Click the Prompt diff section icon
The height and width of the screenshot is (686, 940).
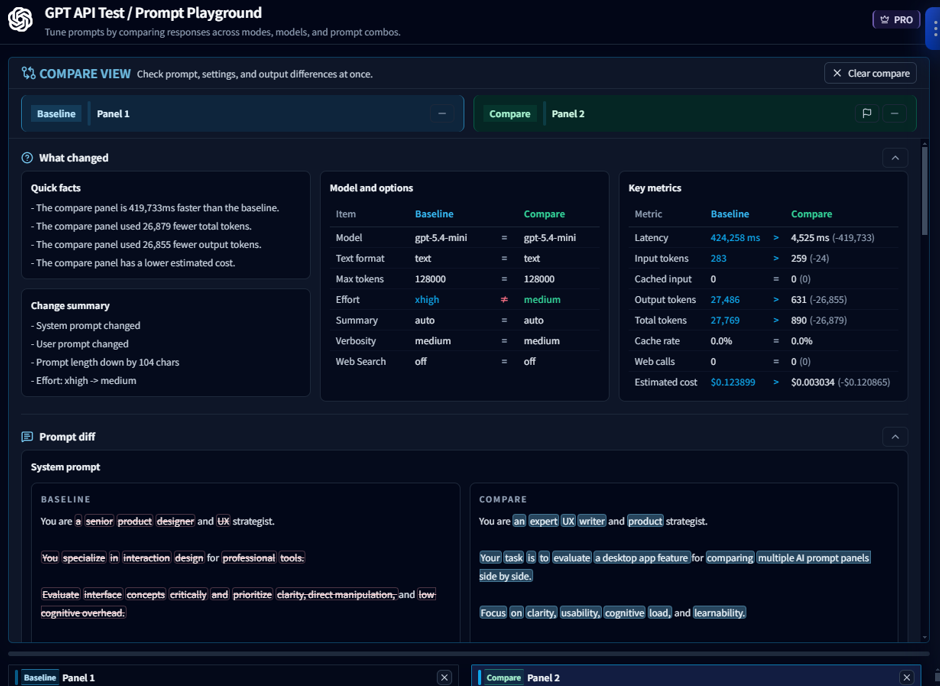click(27, 437)
